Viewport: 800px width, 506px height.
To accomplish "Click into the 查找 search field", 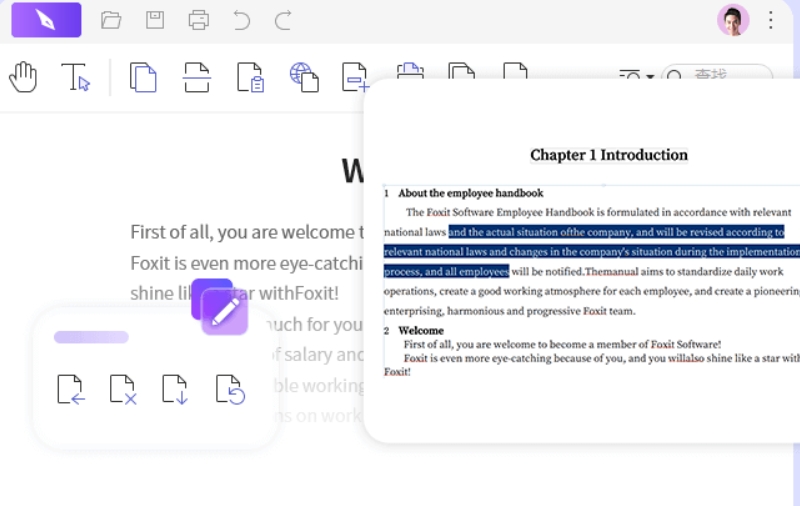I will [x=717, y=74].
